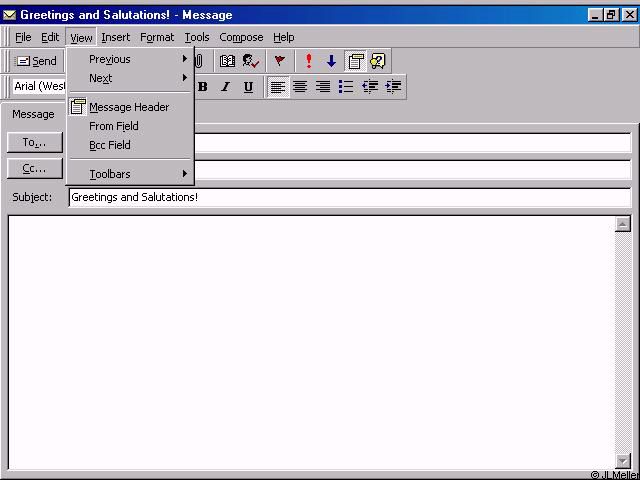Show the From Field option
Viewport: 640px width, 480px height.
click(x=130, y=126)
